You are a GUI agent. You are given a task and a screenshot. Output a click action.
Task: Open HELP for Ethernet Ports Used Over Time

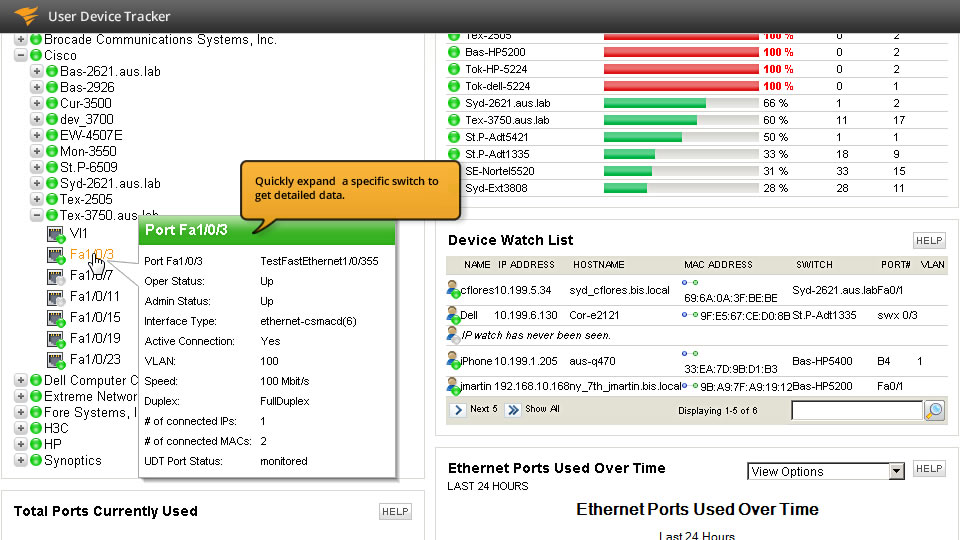[929, 468]
